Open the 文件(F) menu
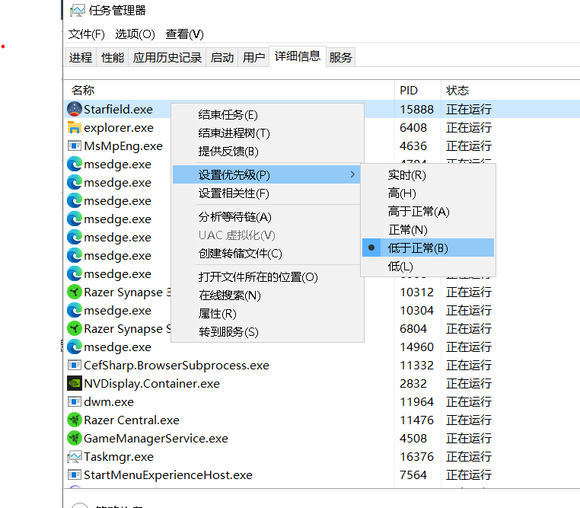The image size is (580, 508). pyautogui.click(x=87, y=34)
